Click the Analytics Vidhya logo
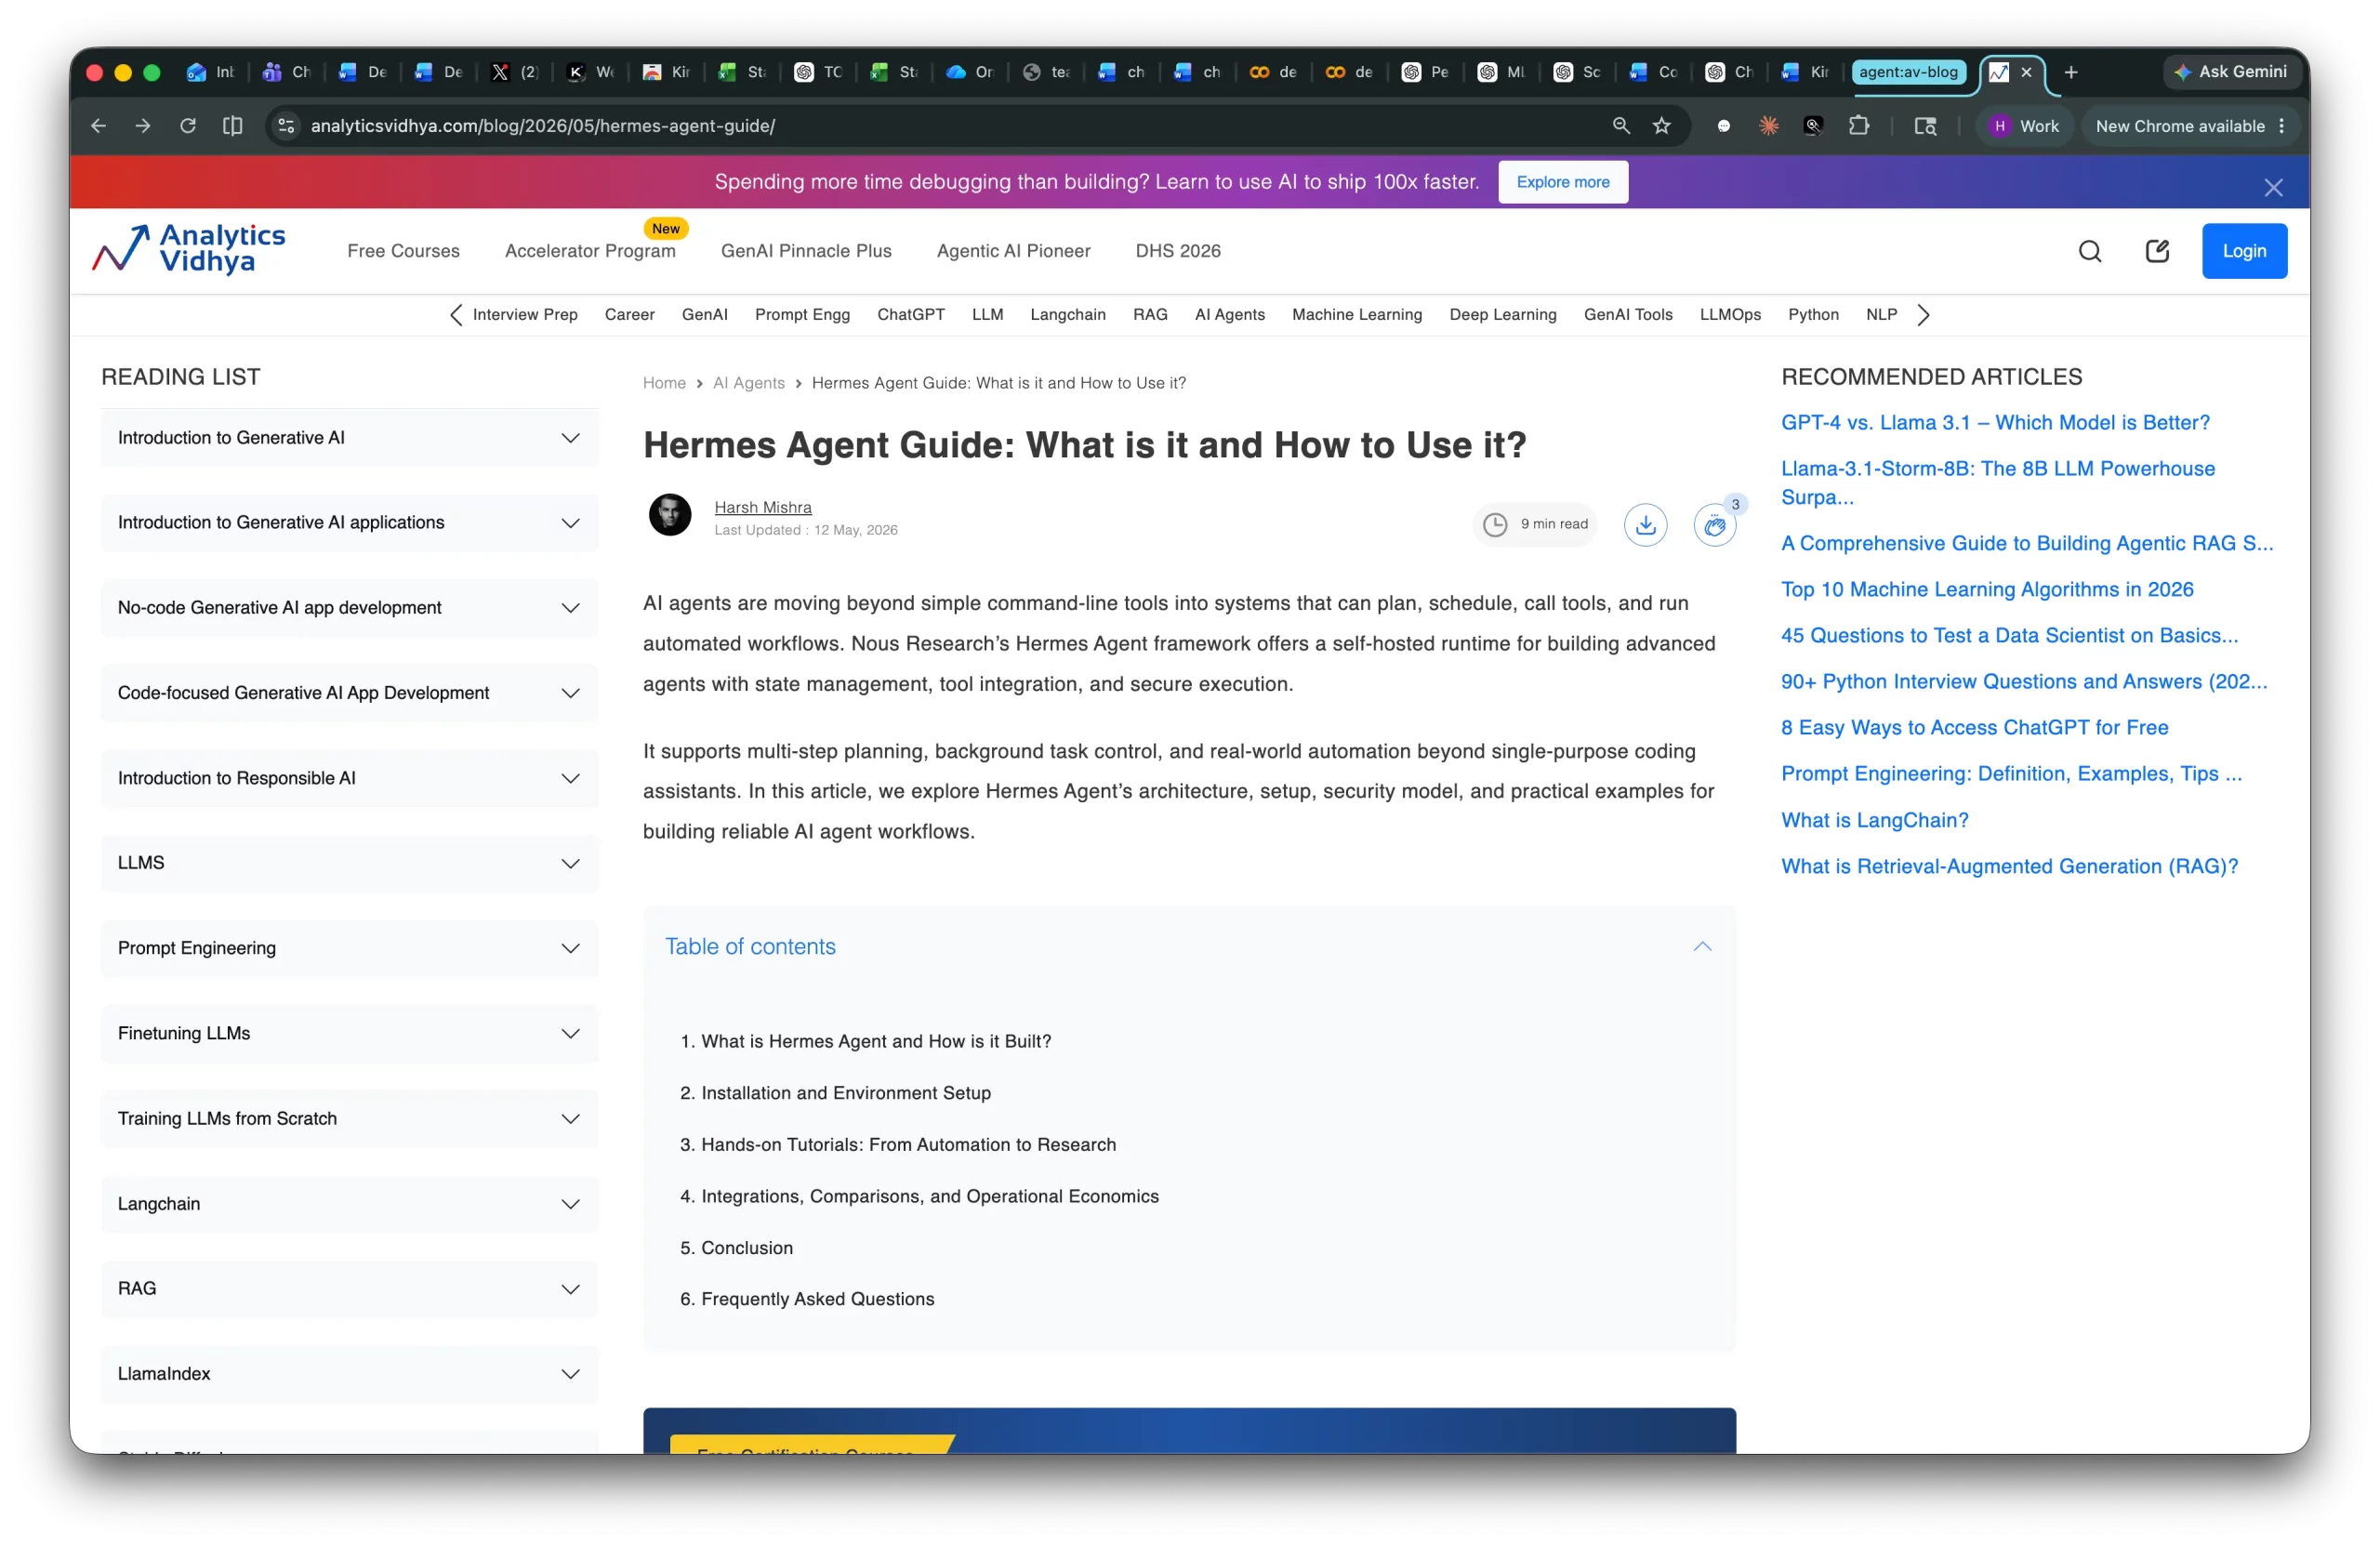This screenshot has height=1546, width=2380. tap(189, 248)
